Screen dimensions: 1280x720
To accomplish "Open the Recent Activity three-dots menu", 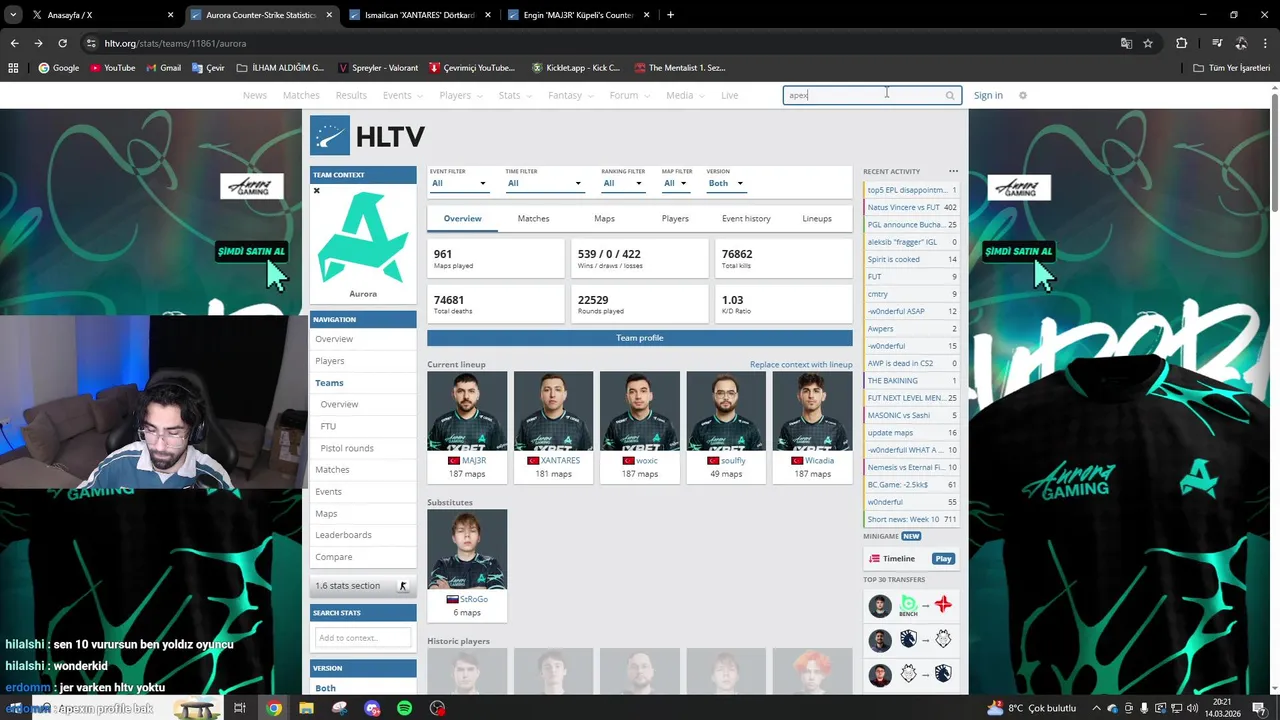I will (x=953, y=171).
